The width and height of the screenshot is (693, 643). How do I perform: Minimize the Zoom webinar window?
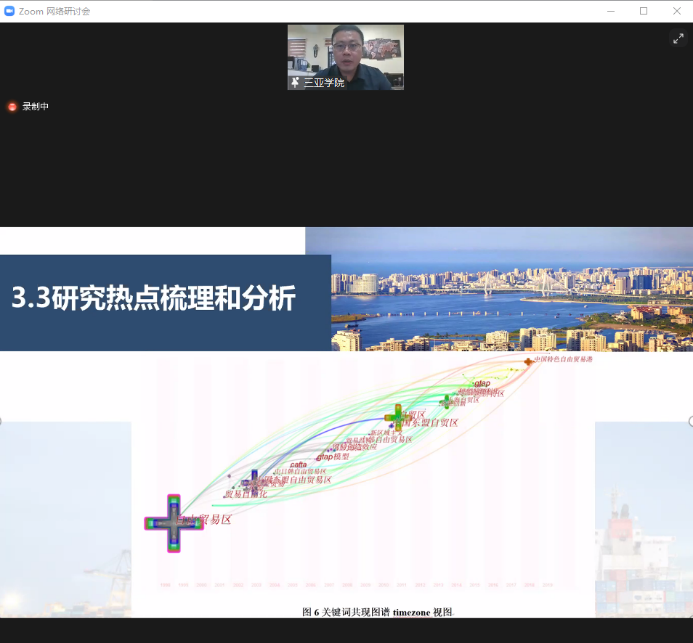pyautogui.click(x=609, y=11)
